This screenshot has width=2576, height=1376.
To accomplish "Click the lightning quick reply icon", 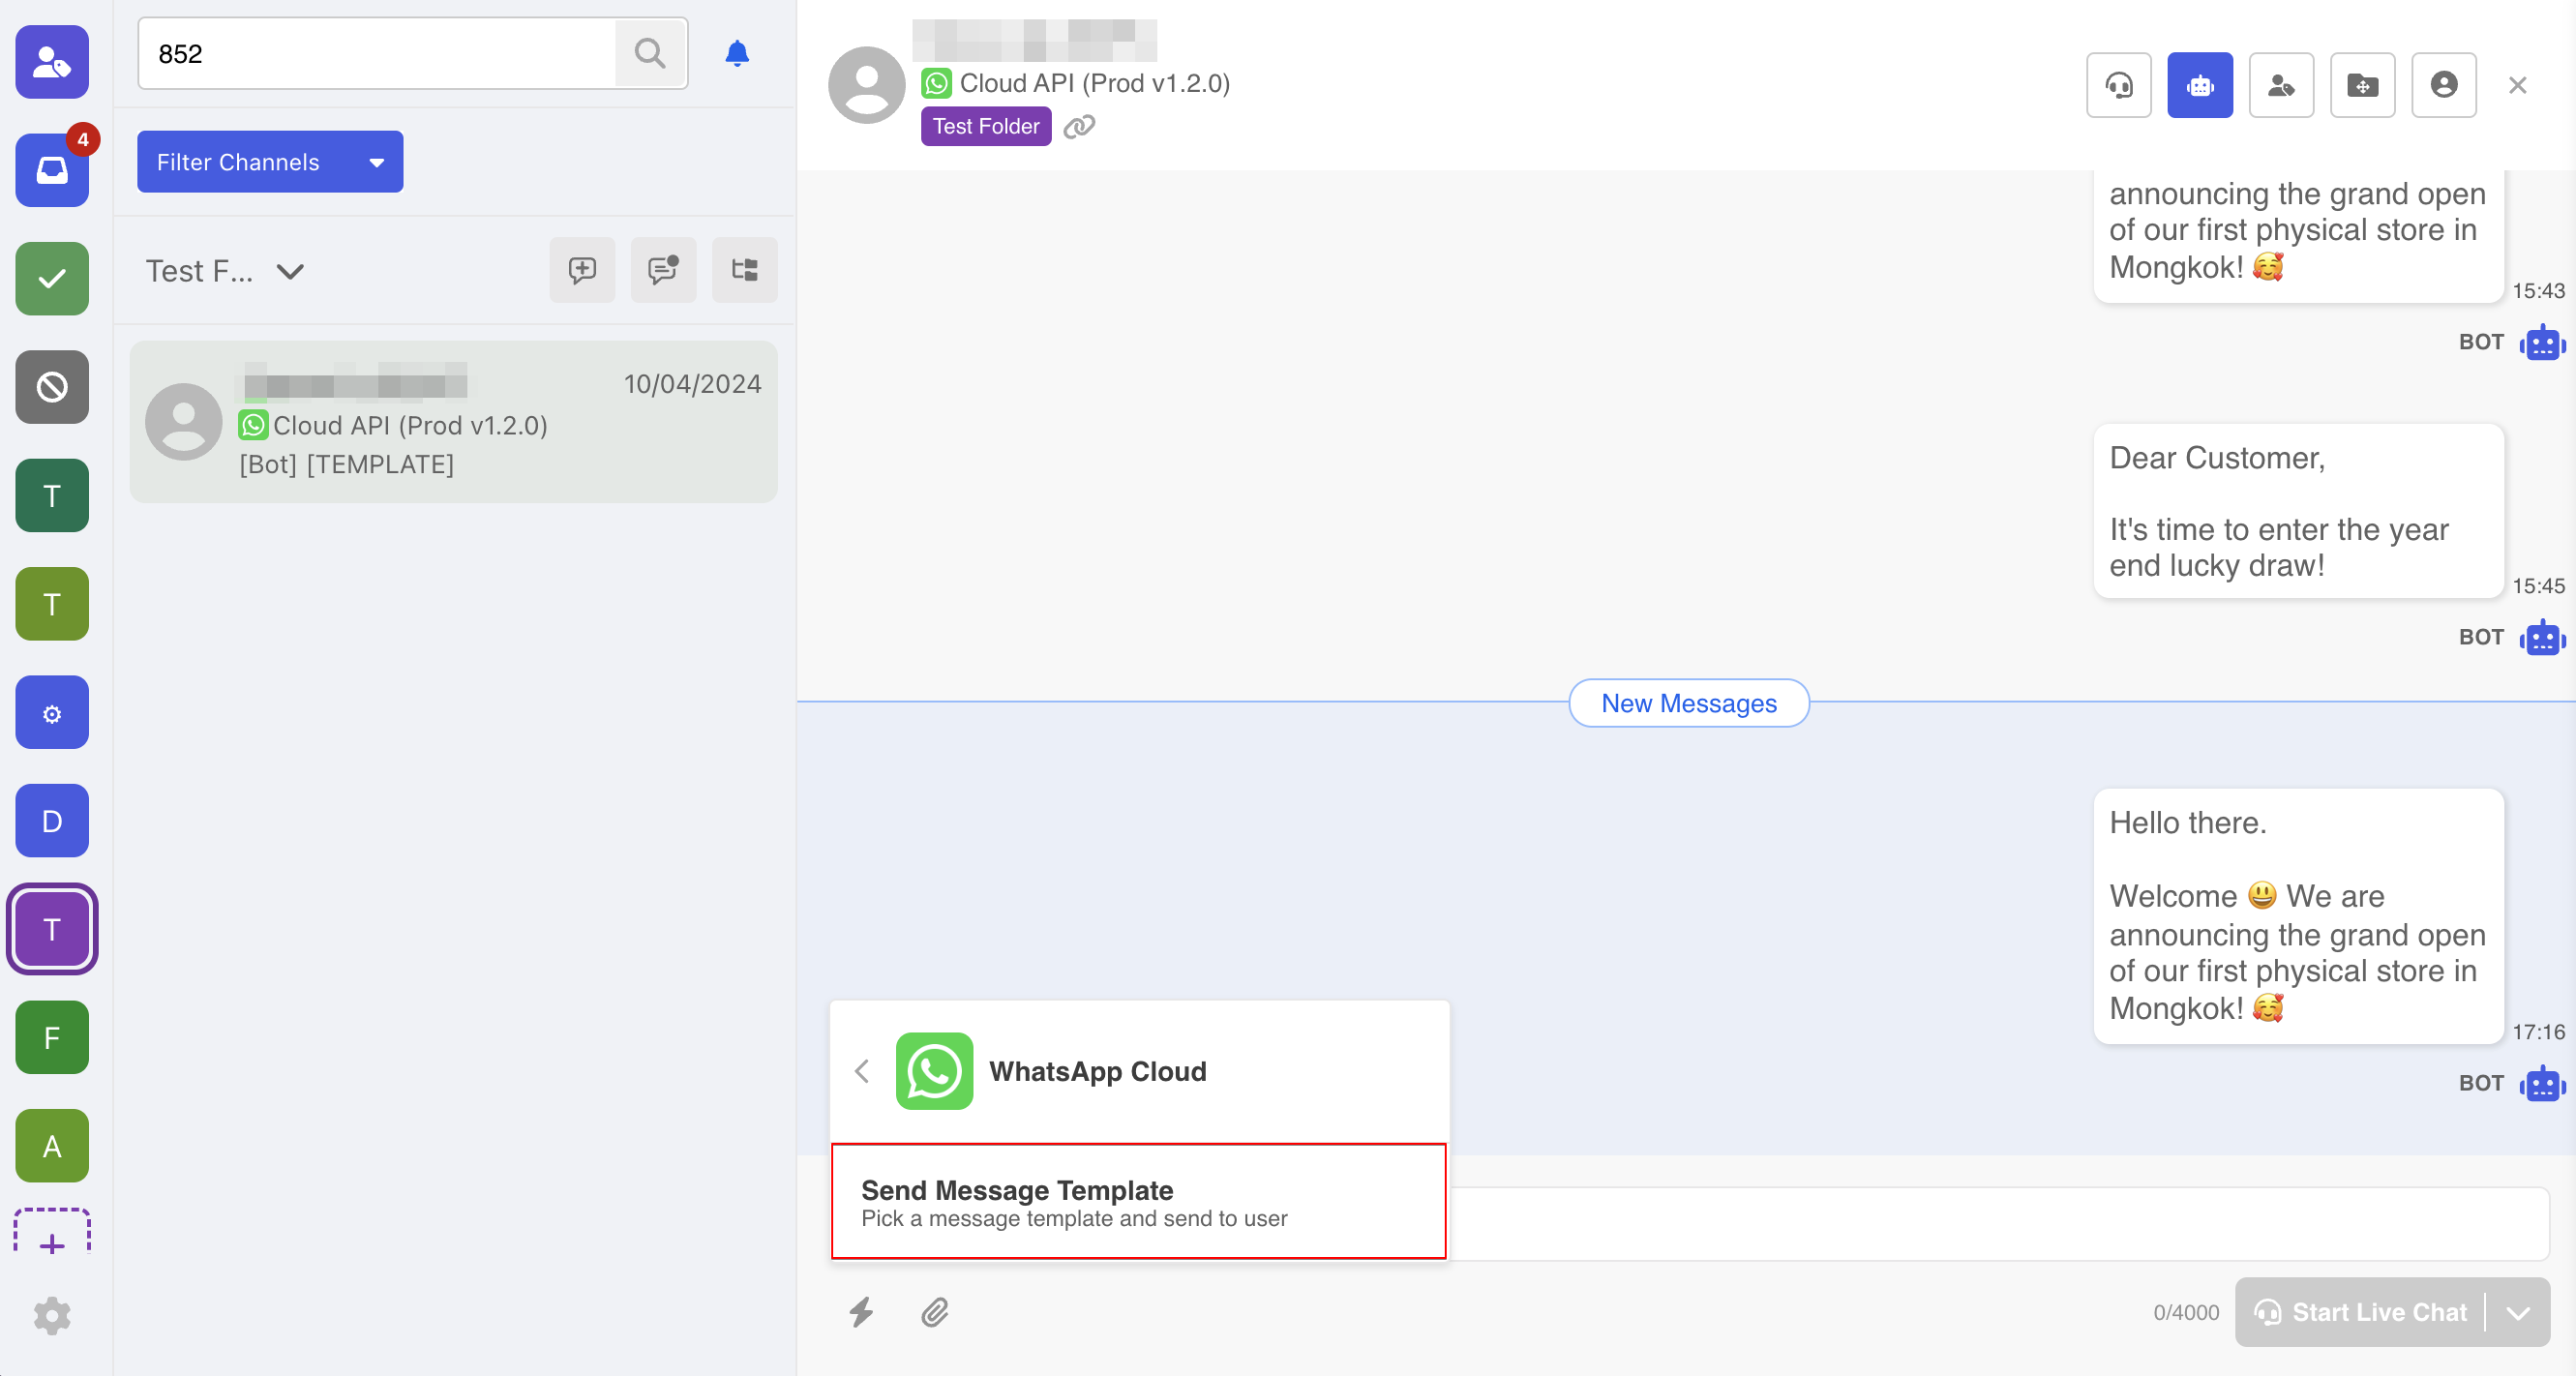I will 861,1311.
